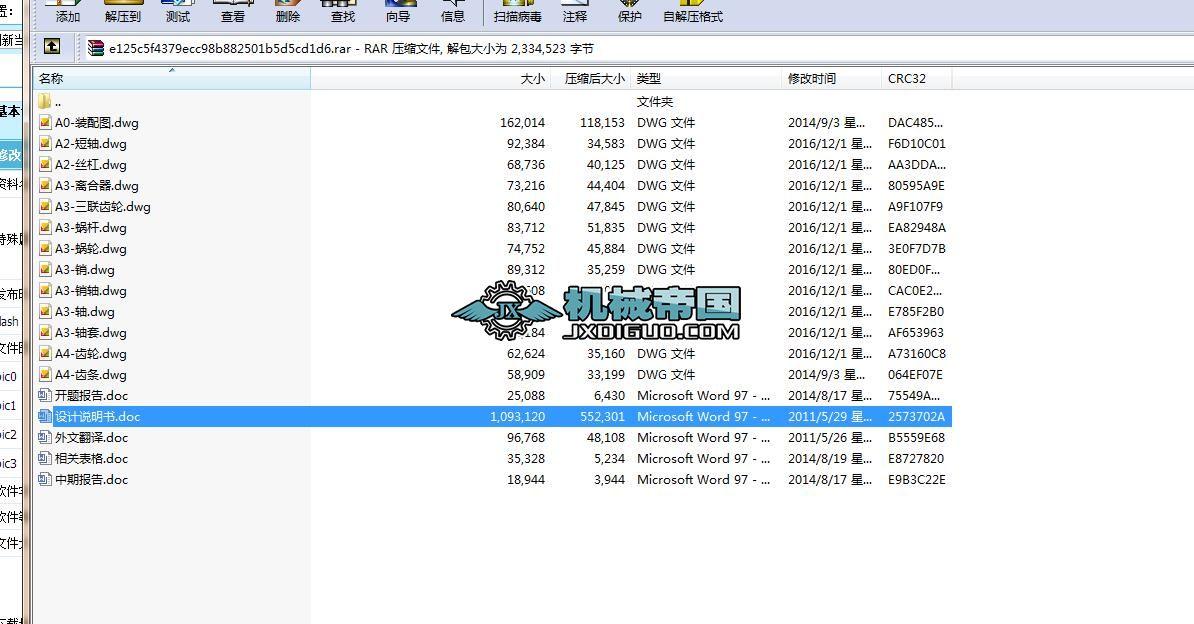1194x624 pixels.
Task: Sort by the 压缩后大小 column header
Action: pos(592,78)
